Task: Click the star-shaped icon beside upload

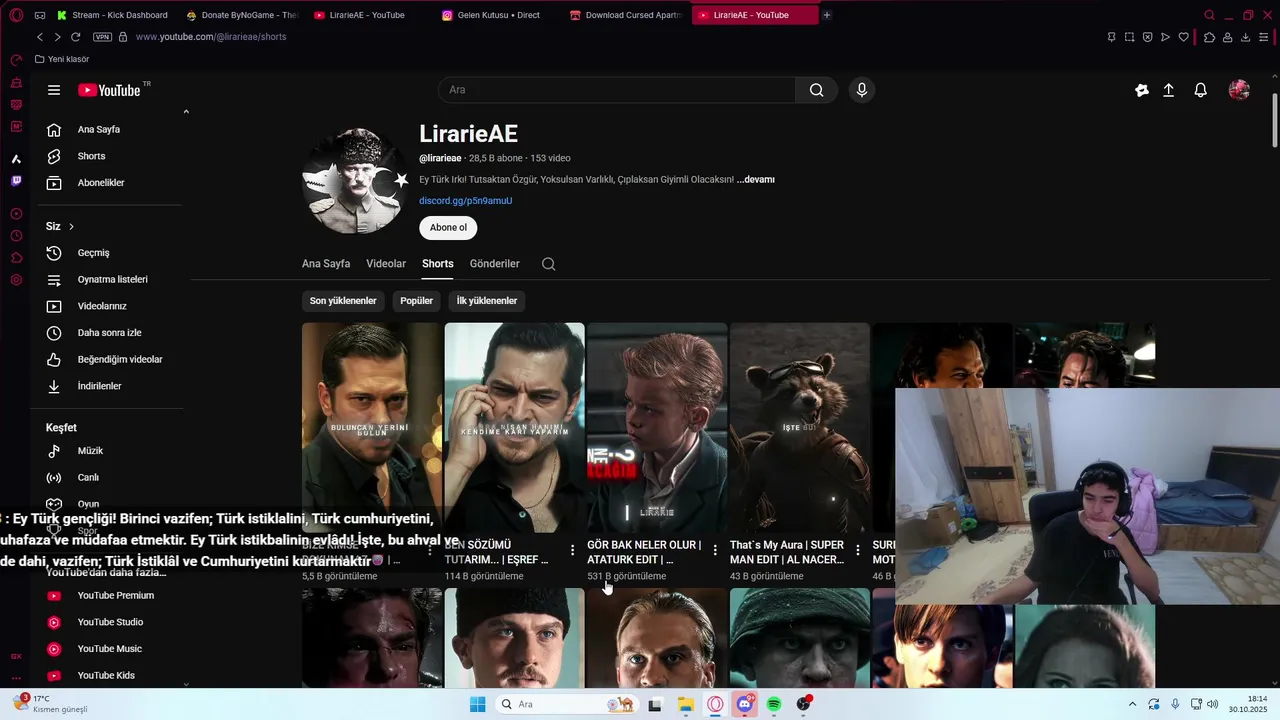Action: pos(1142,90)
